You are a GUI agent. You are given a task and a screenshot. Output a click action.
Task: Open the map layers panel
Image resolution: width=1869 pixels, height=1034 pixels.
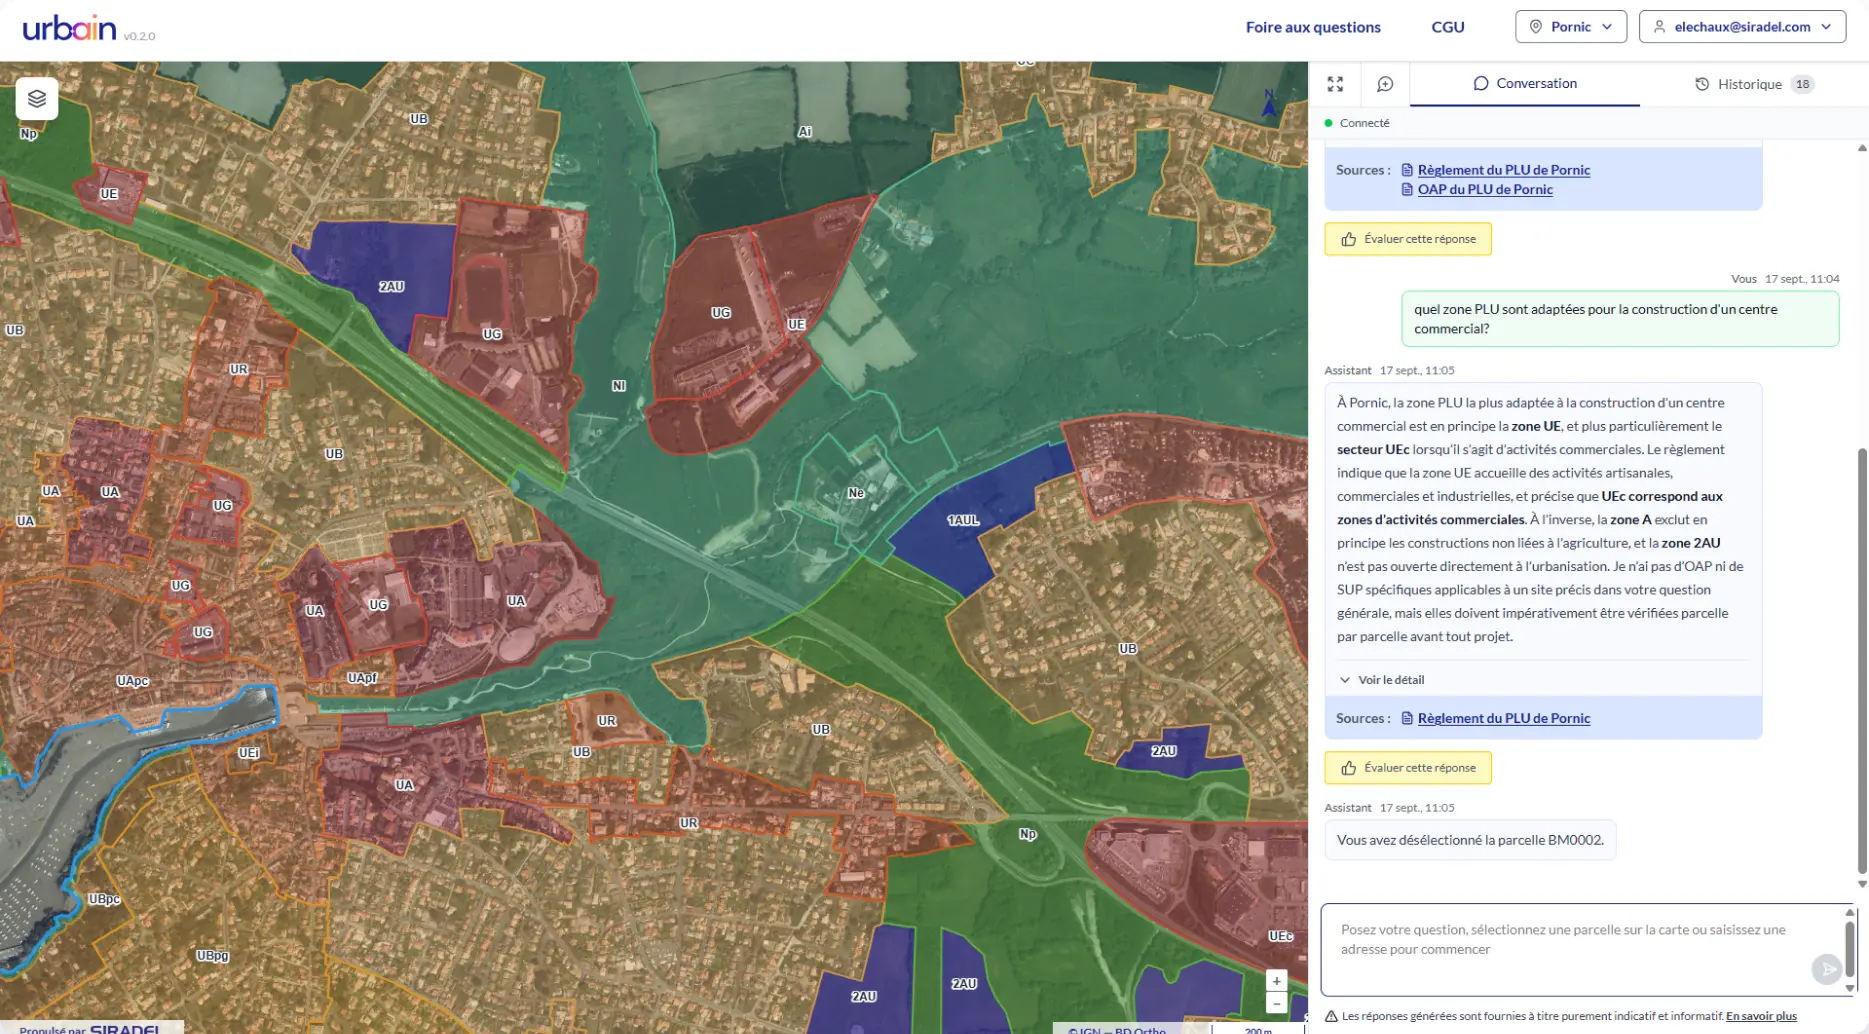point(37,99)
